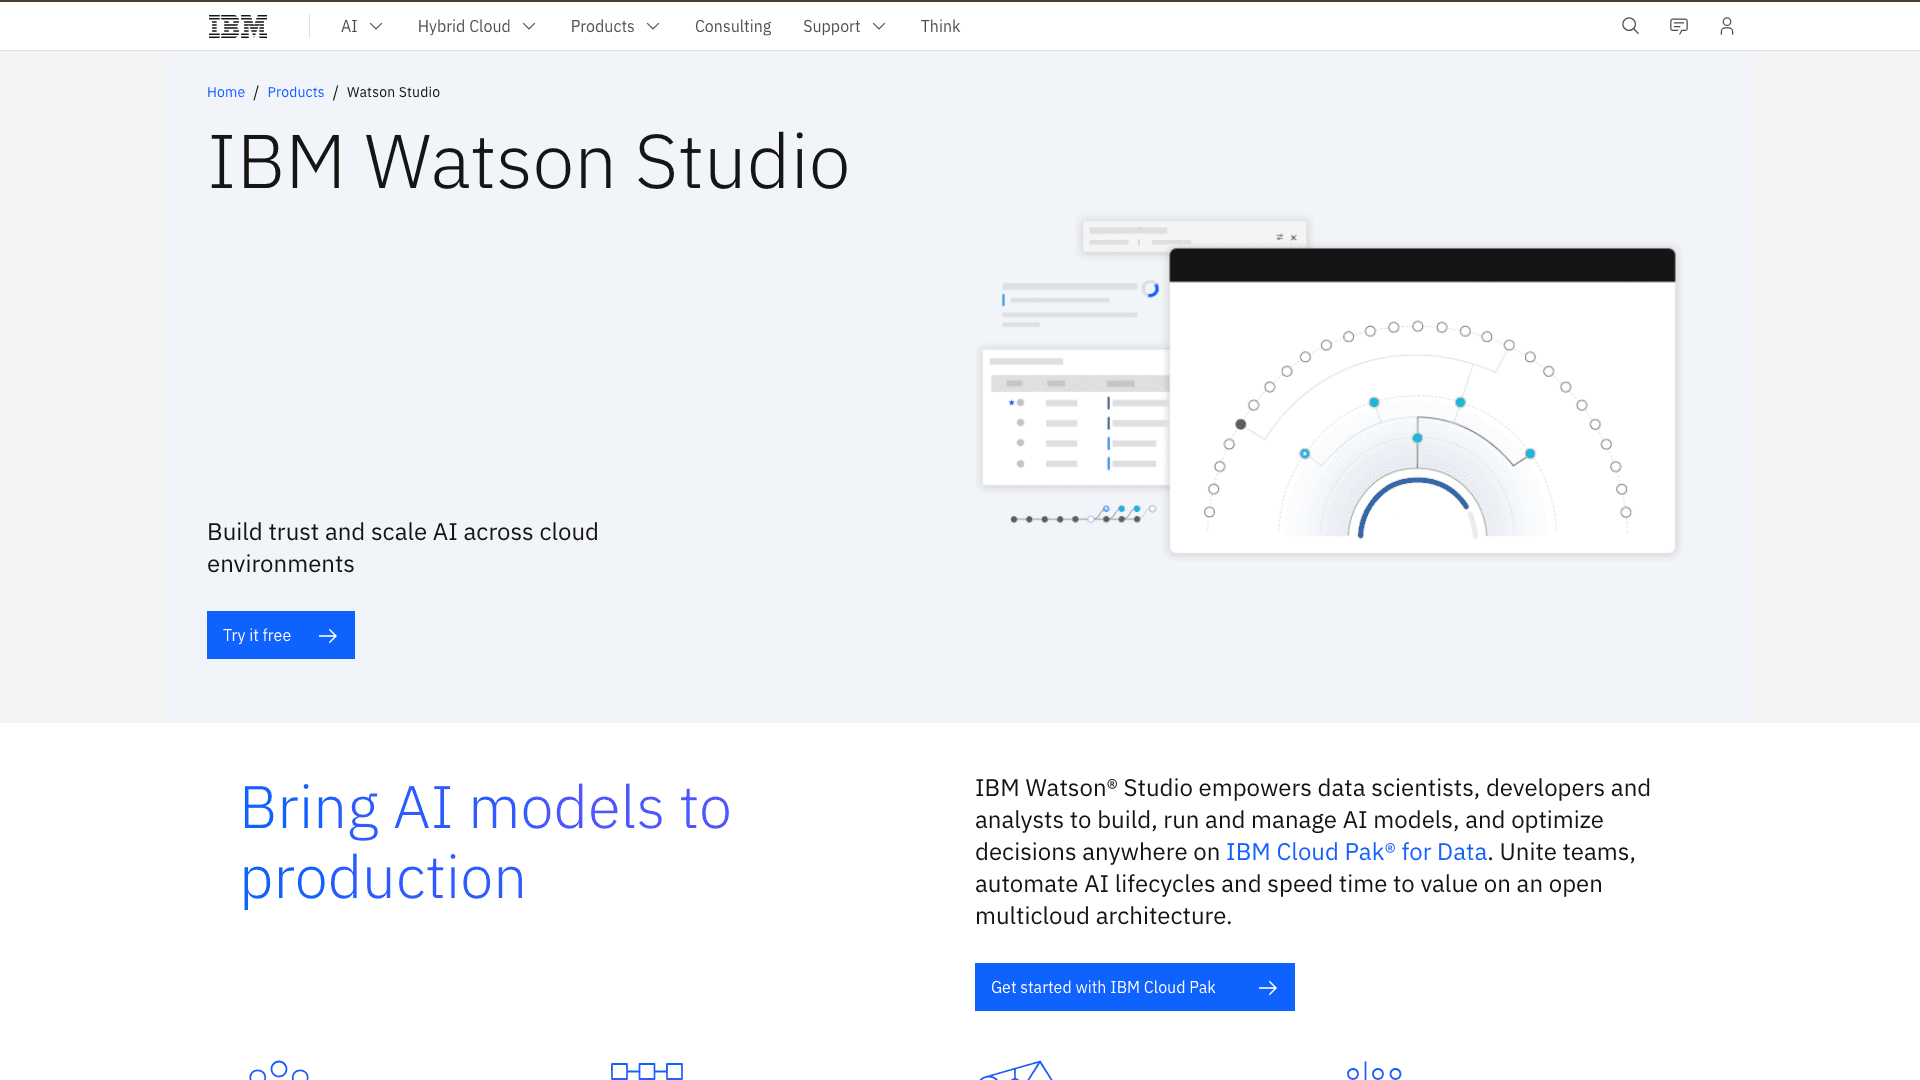Open the search icon in the header
Viewport: 1920px width, 1080px height.
pyautogui.click(x=1630, y=26)
